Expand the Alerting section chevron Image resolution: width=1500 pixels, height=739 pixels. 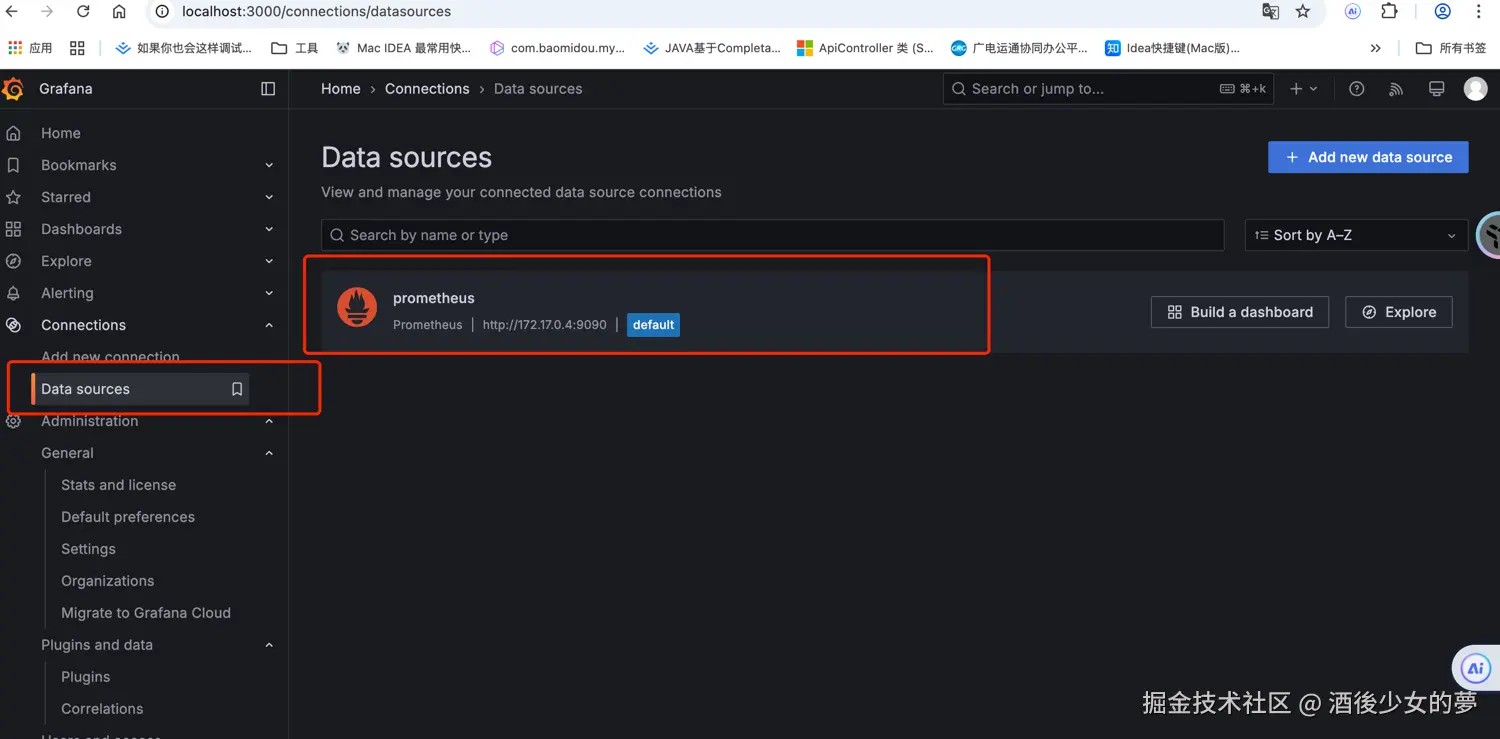pyautogui.click(x=269, y=293)
